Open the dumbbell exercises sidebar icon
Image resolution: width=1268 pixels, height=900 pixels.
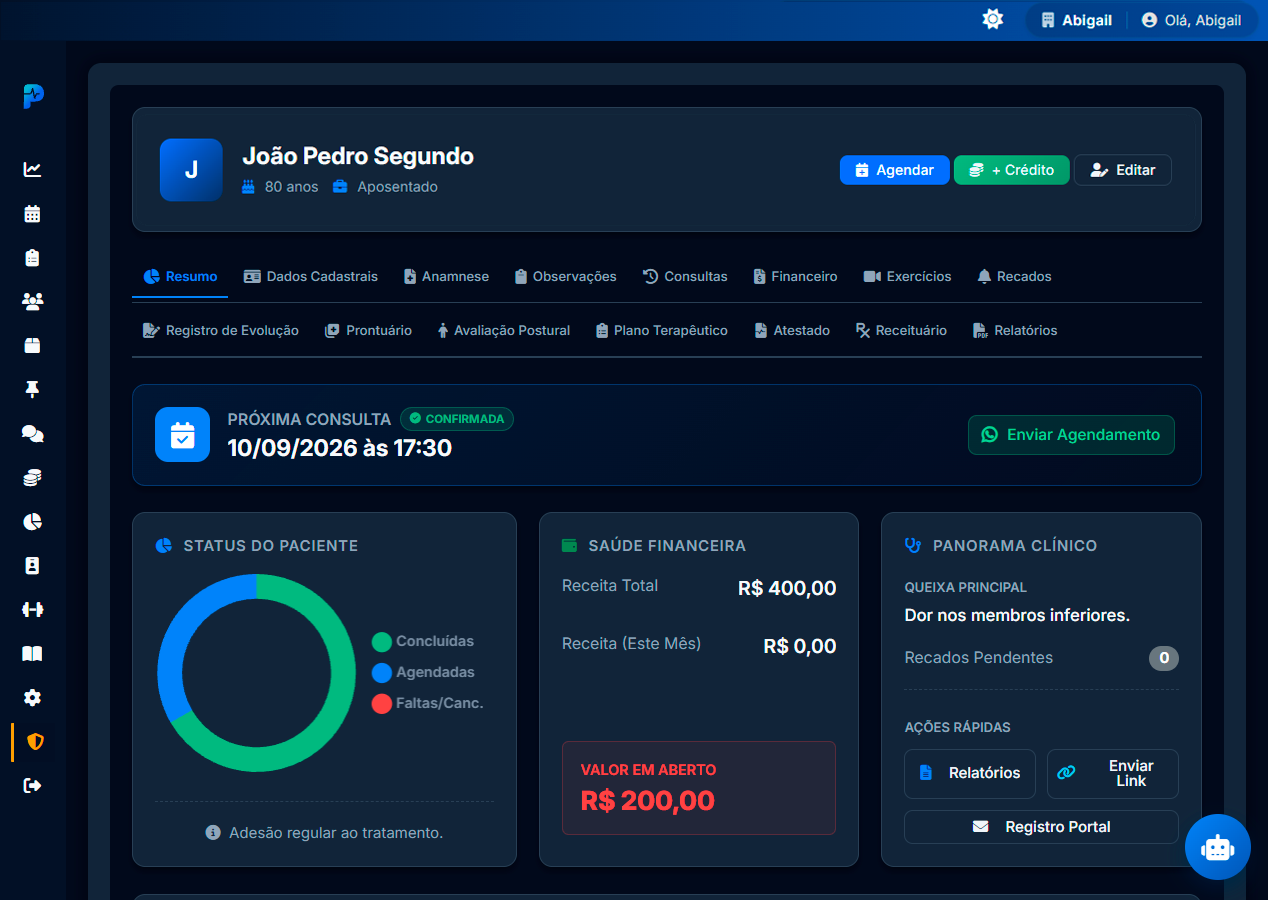(x=33, y=610)
